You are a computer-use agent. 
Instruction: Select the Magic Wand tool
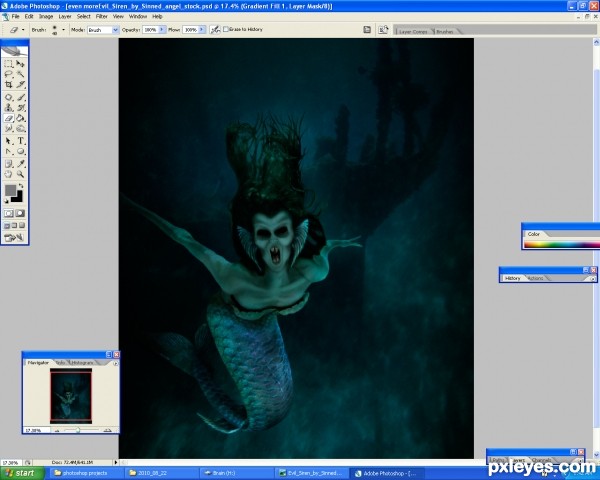pyautogui.click(x=20, y=74)
